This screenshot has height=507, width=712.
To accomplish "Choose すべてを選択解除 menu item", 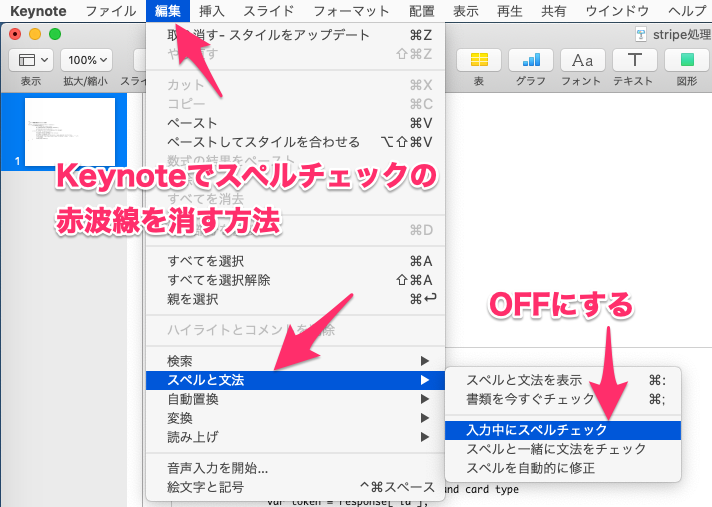I will (x=295, y=280).
